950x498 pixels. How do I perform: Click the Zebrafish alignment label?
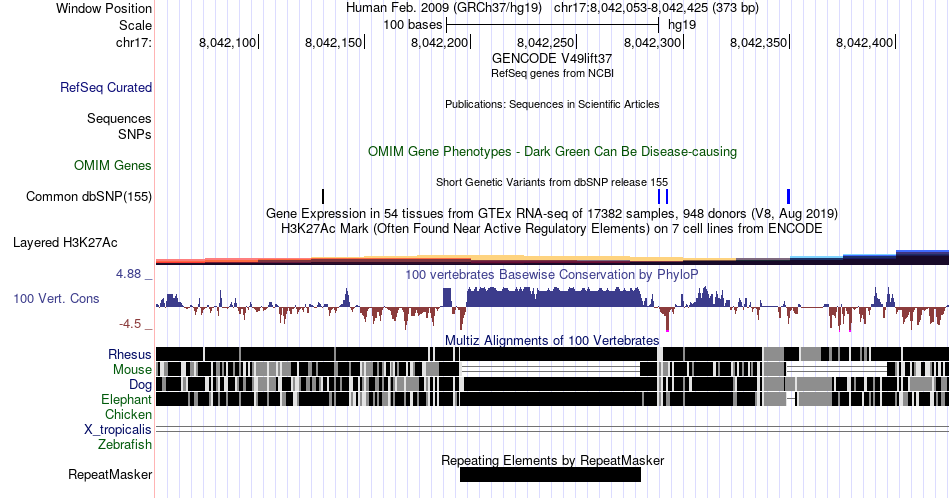pos(125,444)
